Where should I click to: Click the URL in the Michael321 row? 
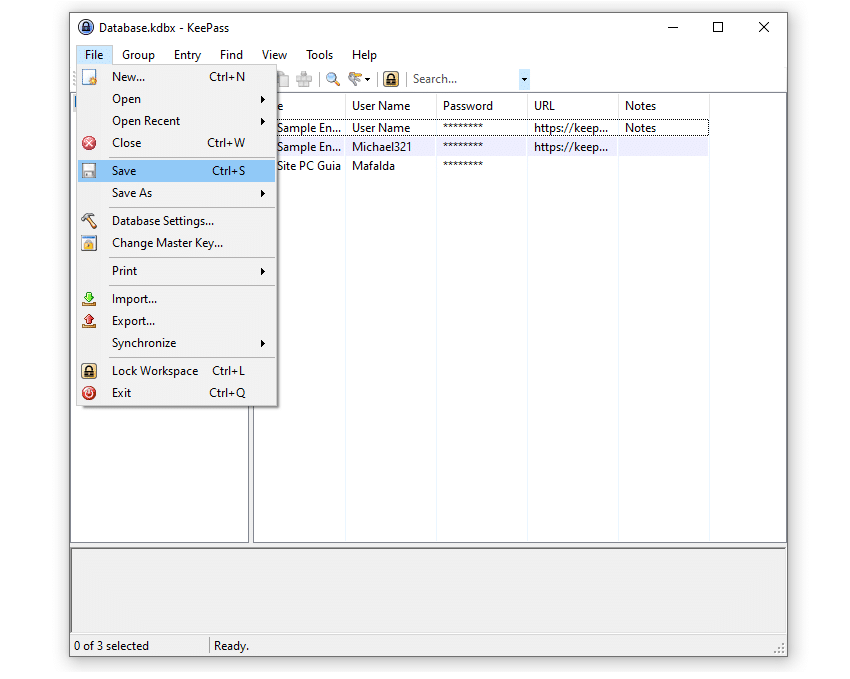coord(571,147)
